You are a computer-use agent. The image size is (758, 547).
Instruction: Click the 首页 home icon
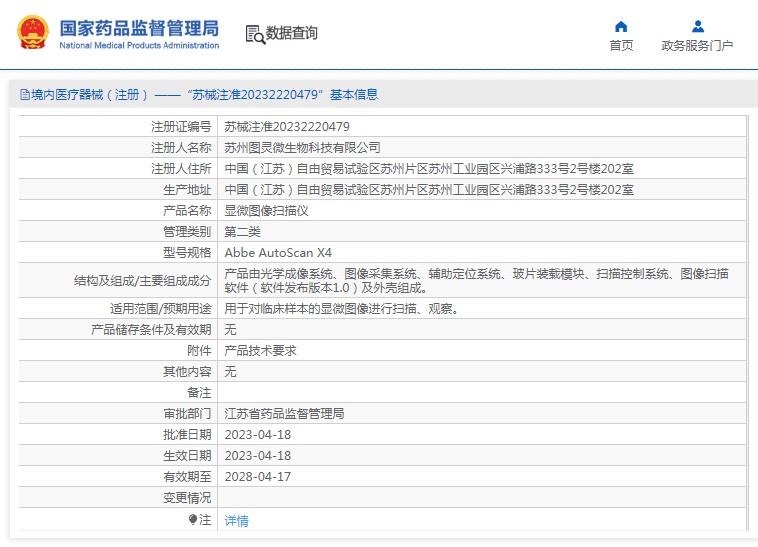621,26
